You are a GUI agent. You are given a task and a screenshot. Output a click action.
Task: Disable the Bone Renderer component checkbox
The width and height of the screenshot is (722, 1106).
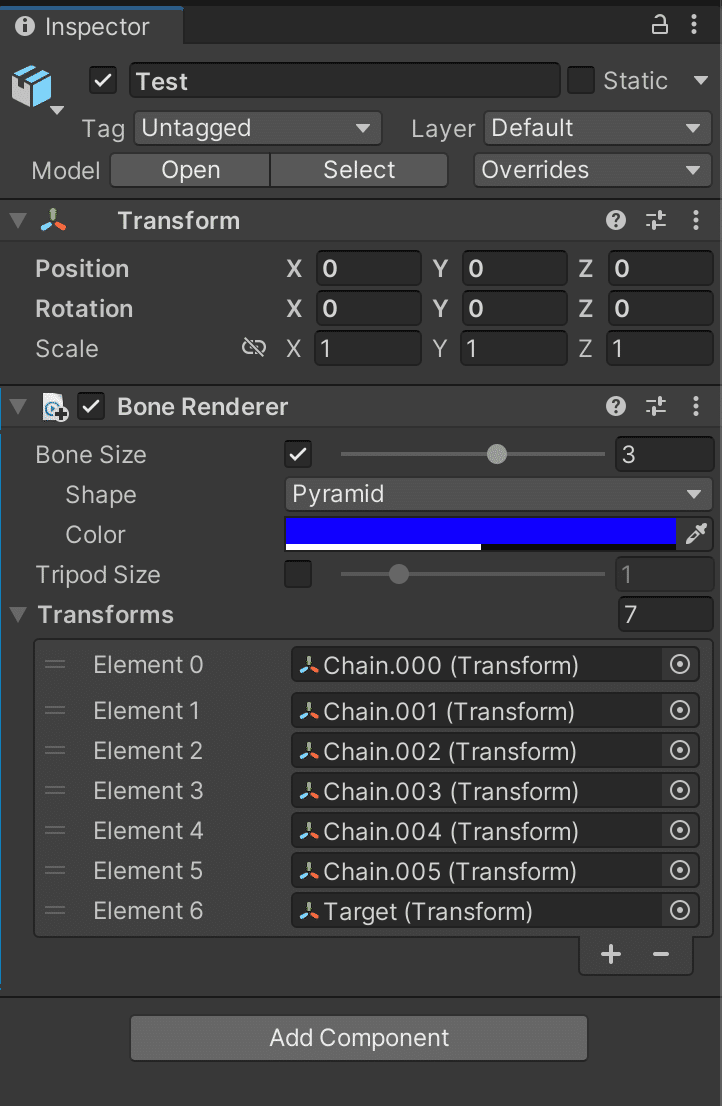coord(90,407)
